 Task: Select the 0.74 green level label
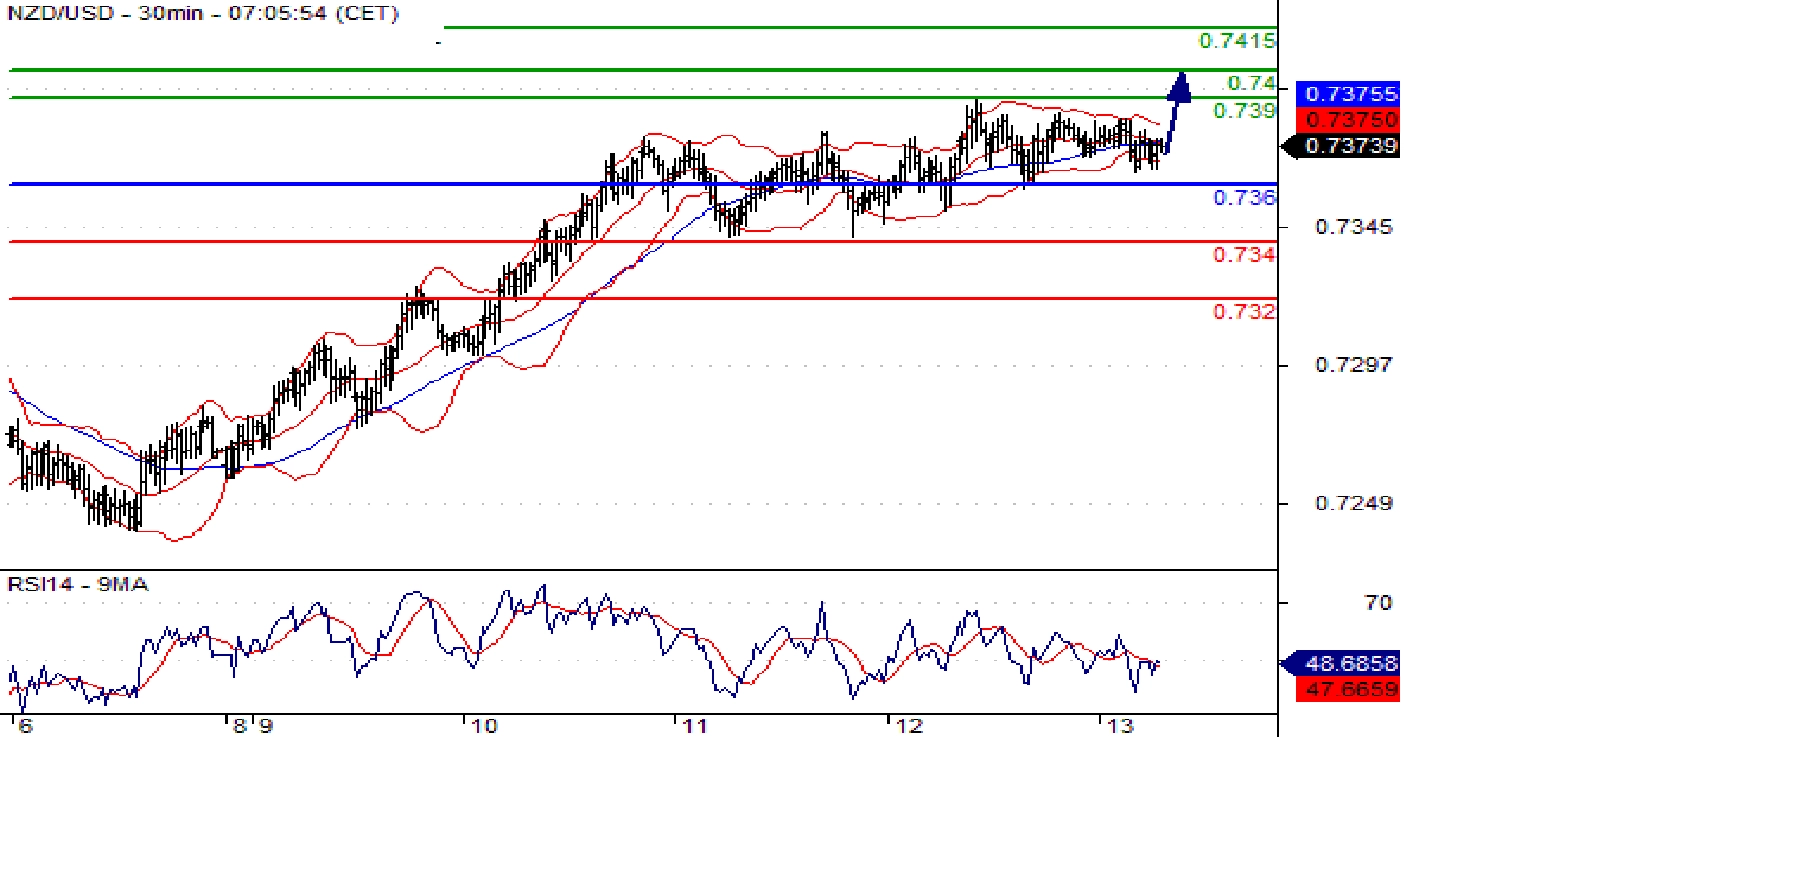(1251, 83)
